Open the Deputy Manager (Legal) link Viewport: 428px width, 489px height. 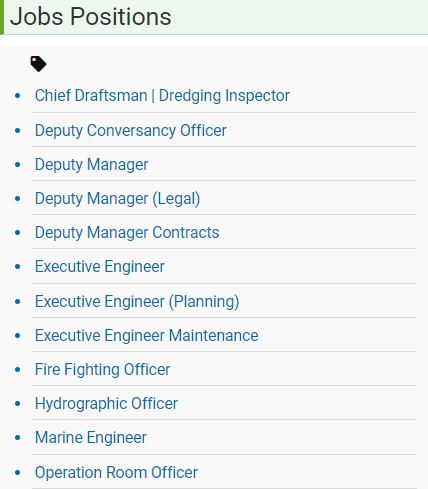point(118,199)
